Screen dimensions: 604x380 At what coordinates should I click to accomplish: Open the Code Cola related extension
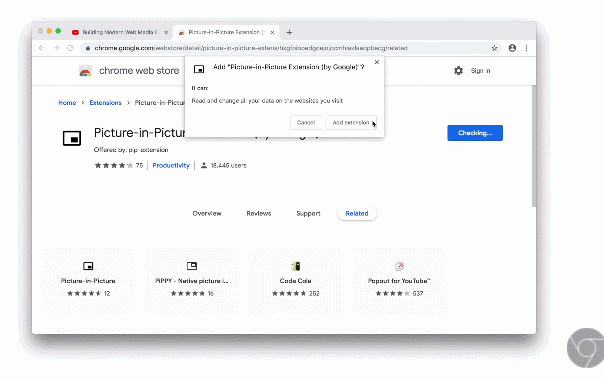click(295, 281)
